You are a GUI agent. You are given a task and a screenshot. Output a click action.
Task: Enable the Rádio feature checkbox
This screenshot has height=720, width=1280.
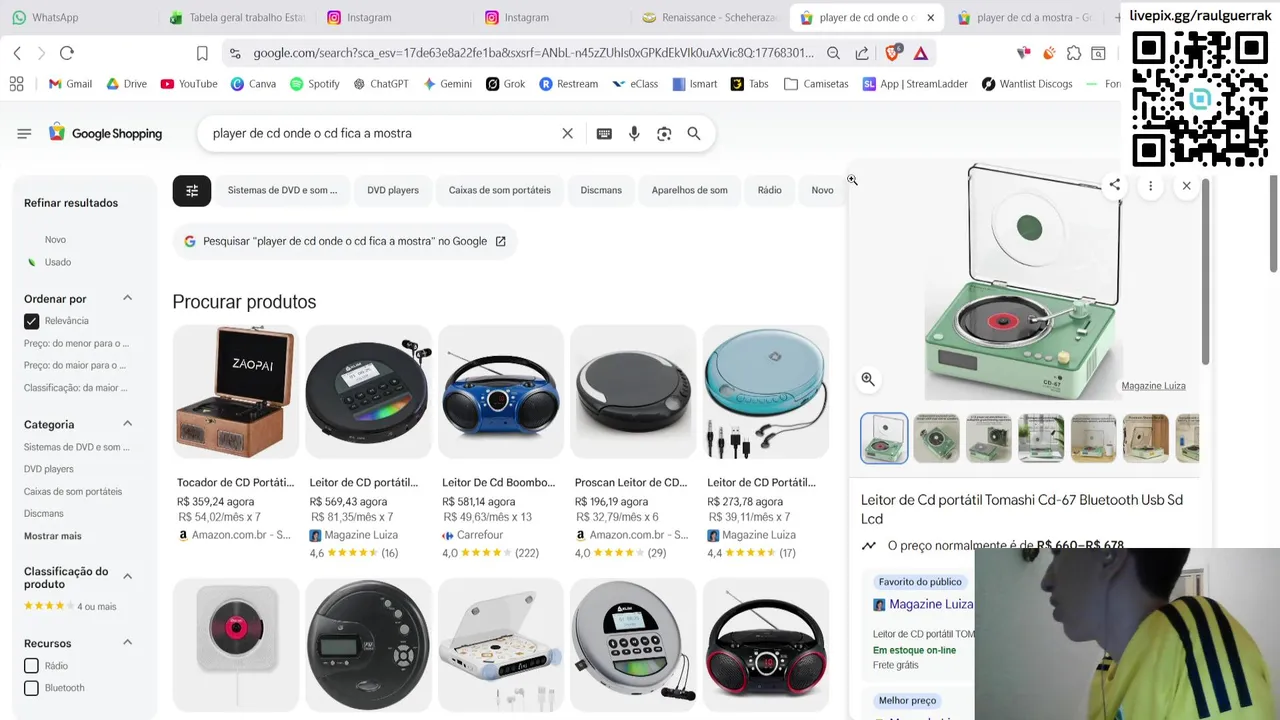click(32, 666)
